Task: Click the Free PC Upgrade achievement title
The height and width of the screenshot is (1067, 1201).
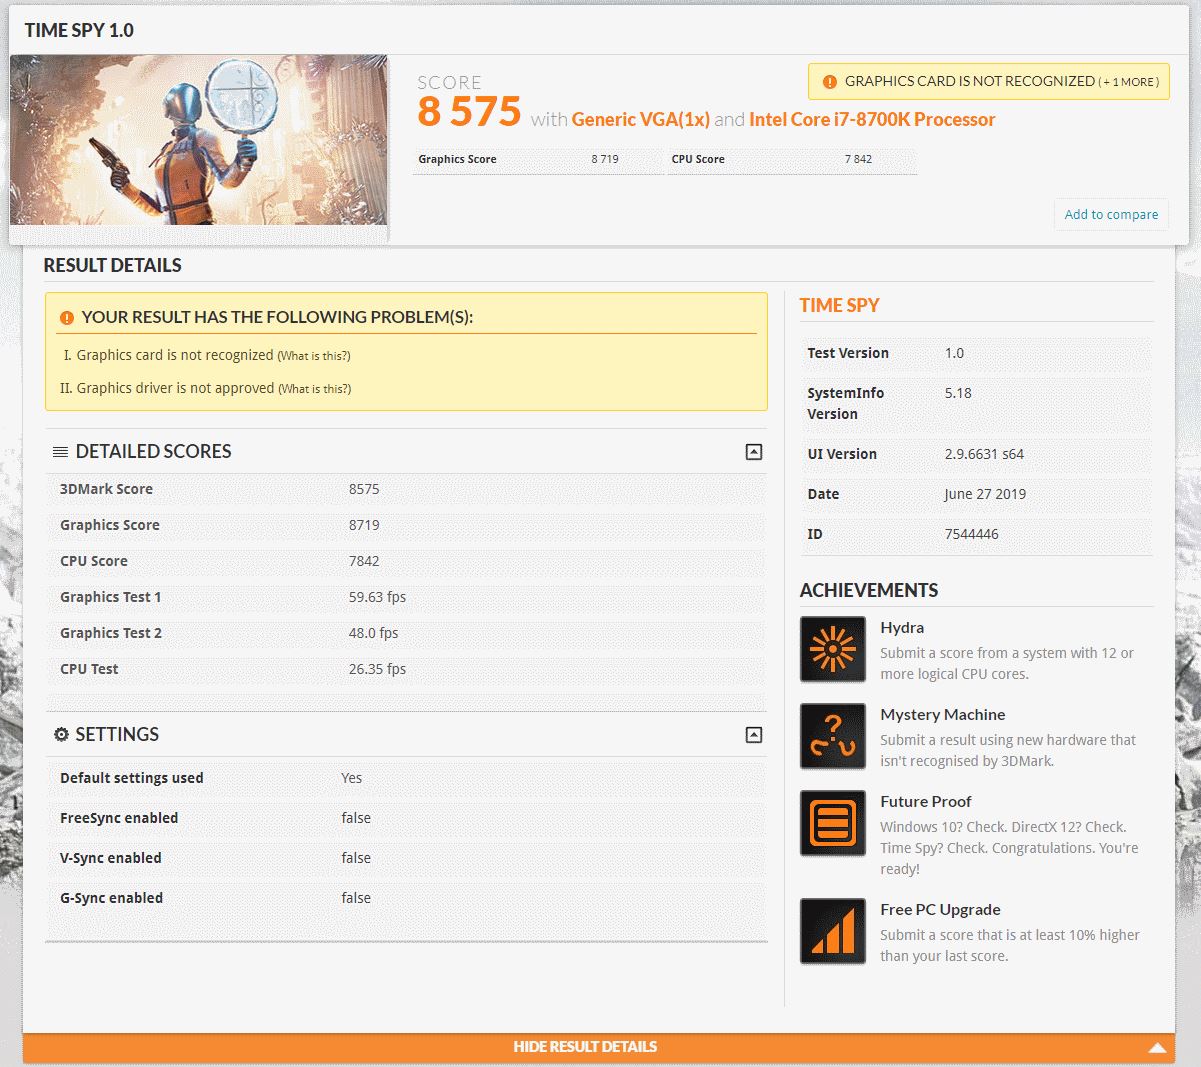Action: click(x=941, y=910)
